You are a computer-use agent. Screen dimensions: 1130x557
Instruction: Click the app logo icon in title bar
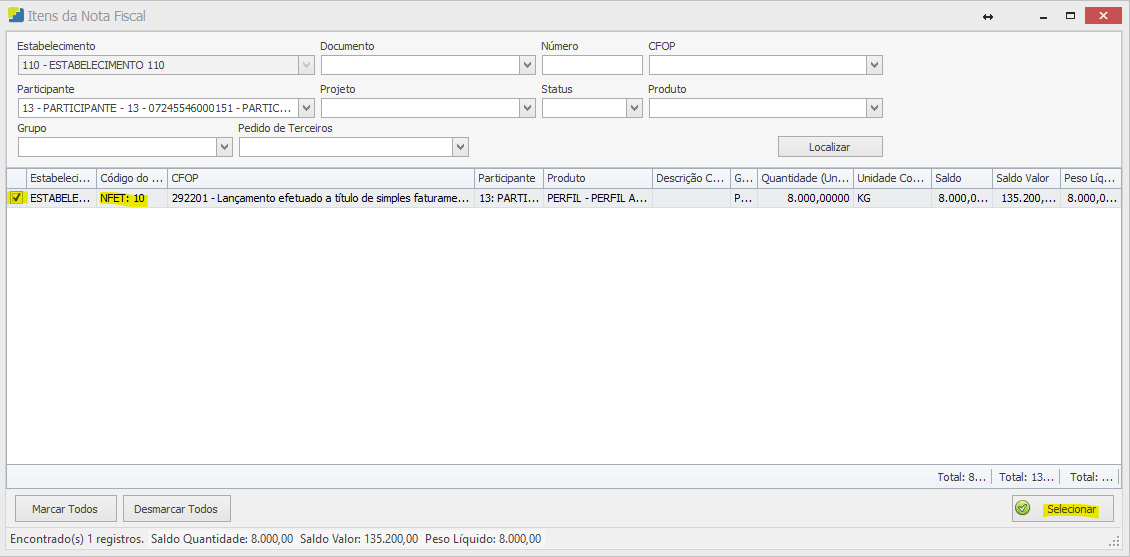point(17,16)
